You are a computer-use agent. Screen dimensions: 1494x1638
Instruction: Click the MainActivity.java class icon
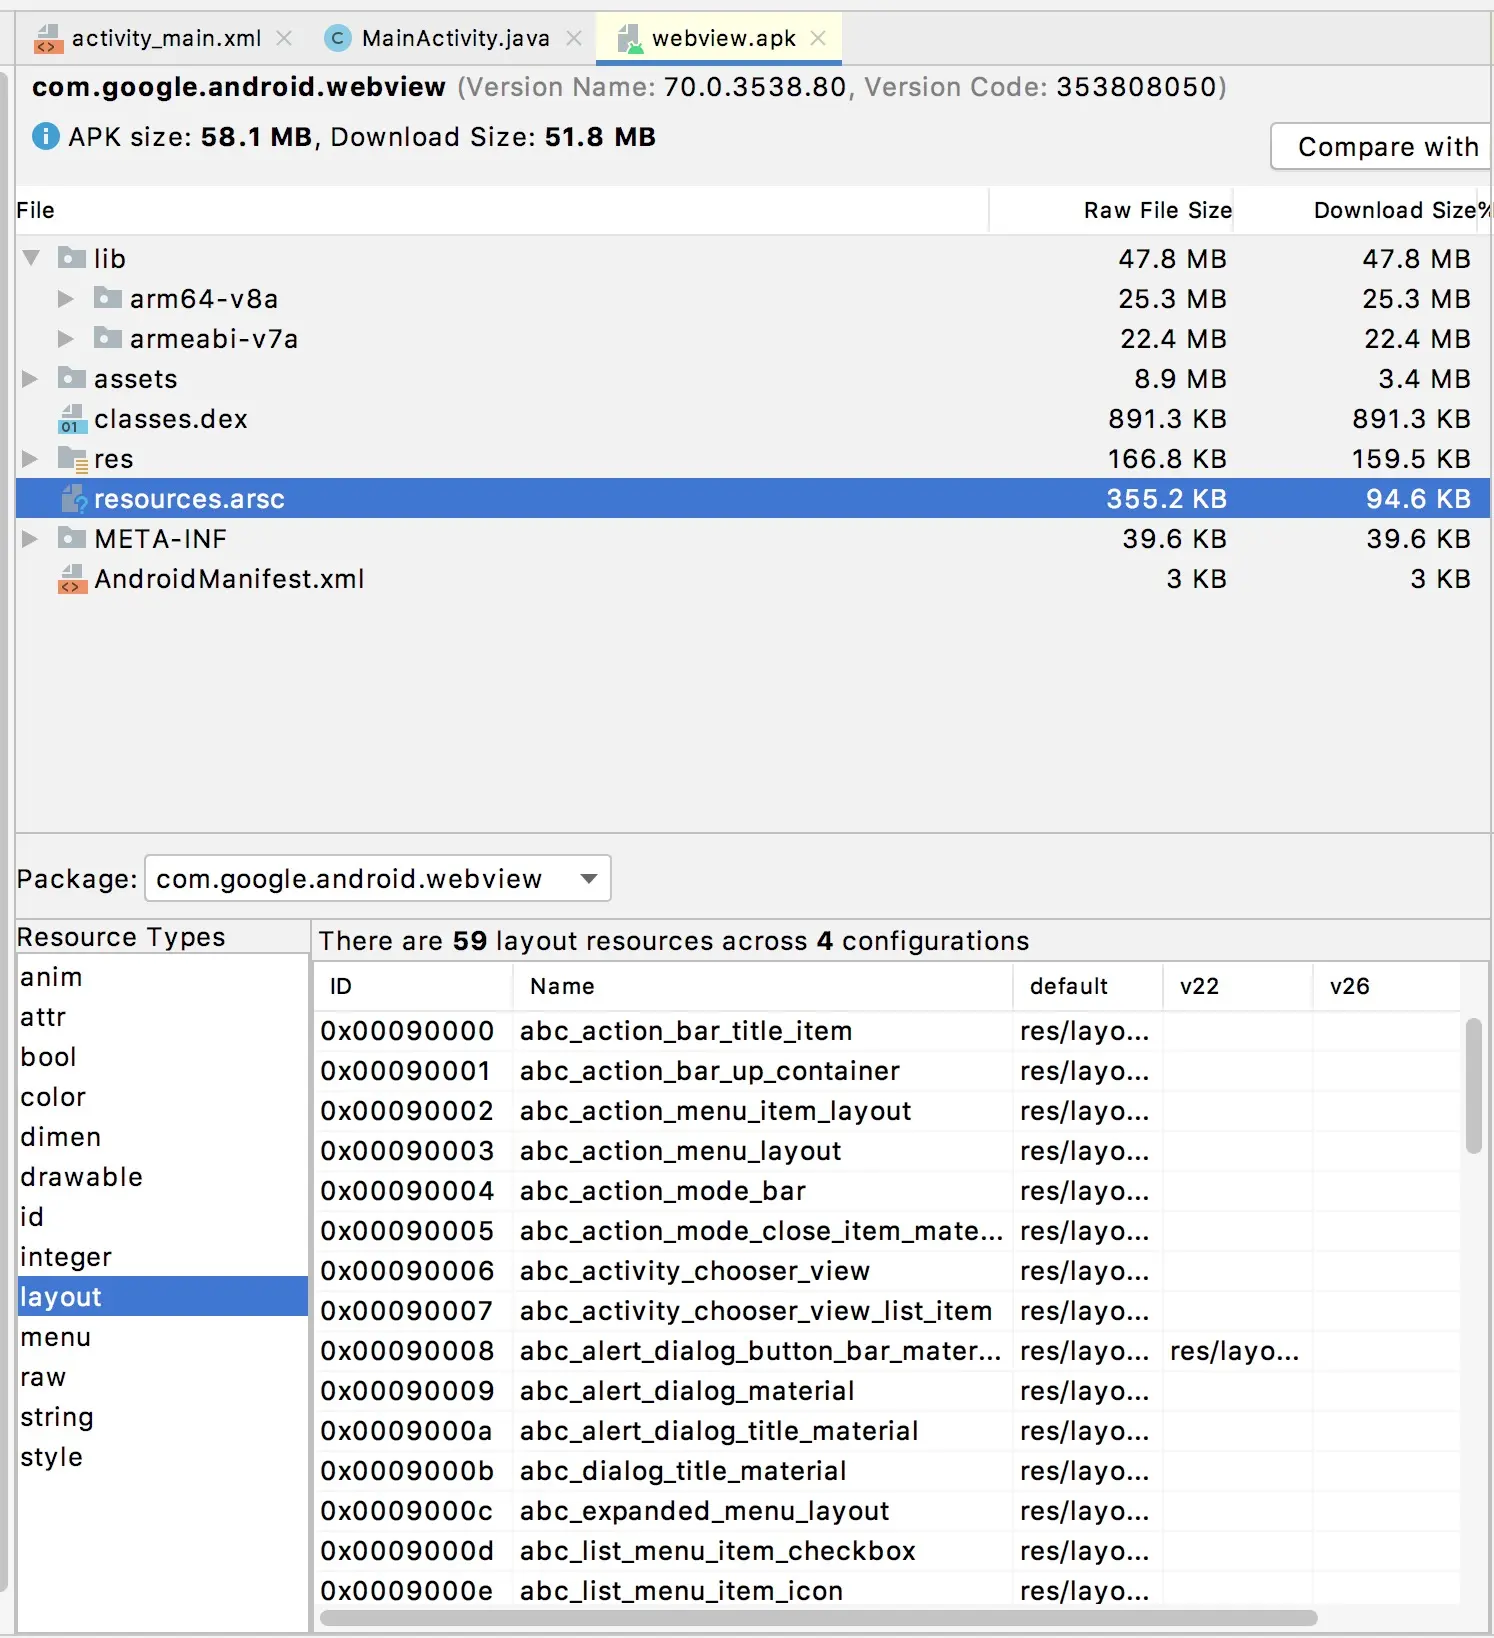[338, 38]
